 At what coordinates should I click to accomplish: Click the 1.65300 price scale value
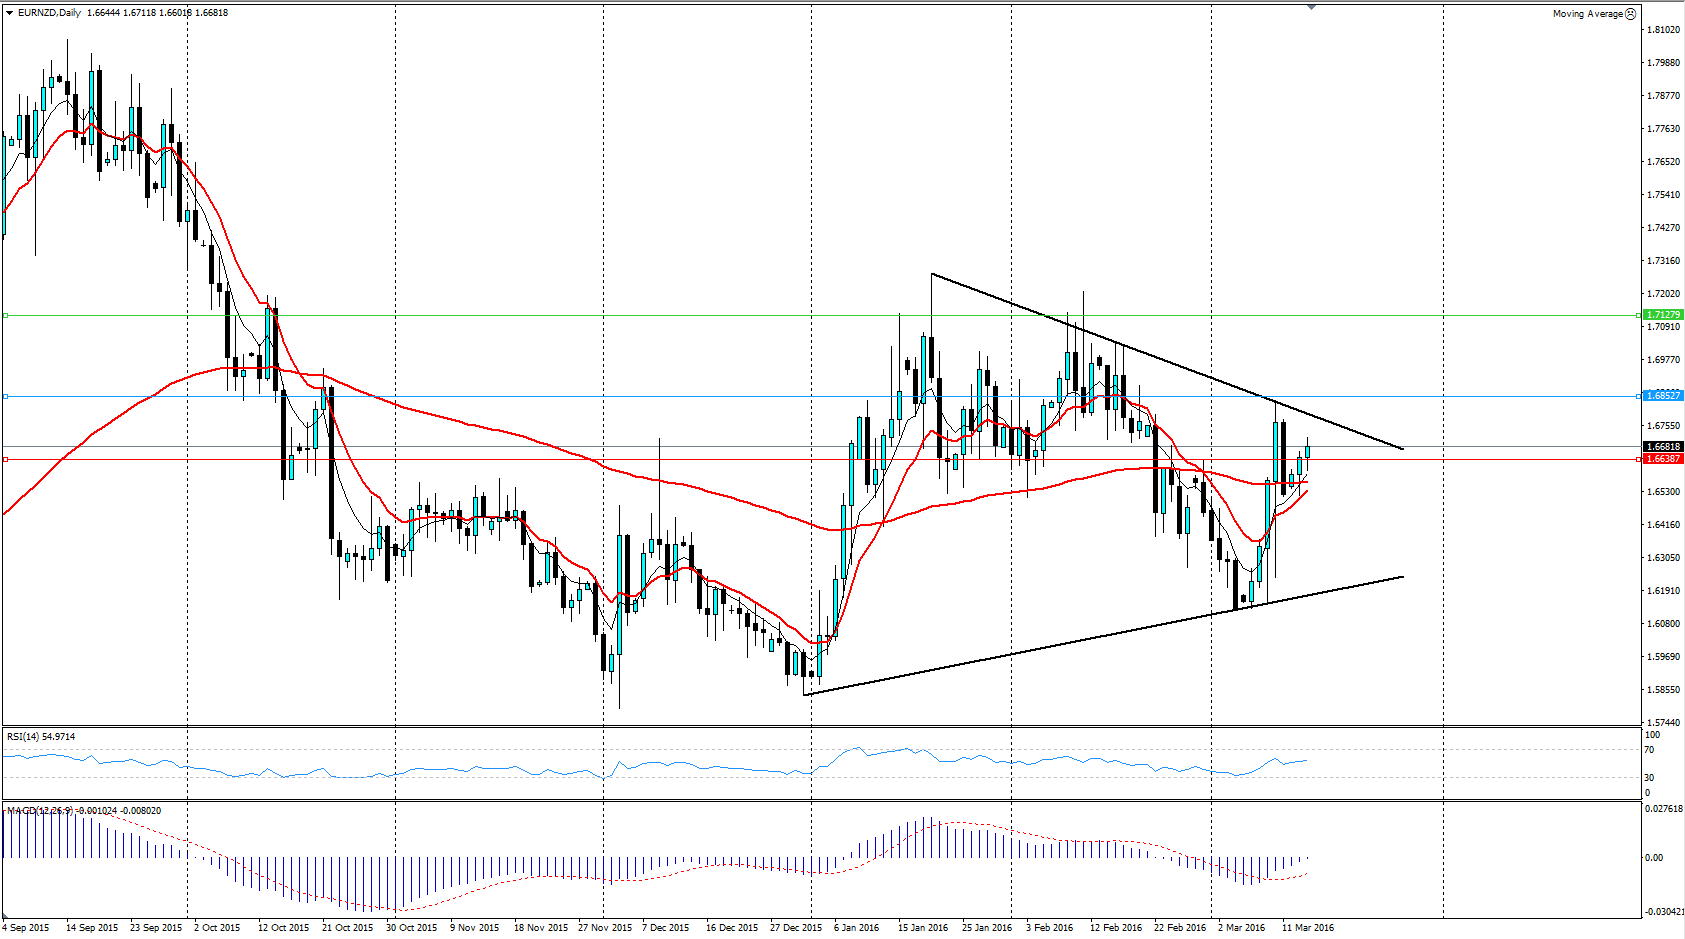(x=1662, y=492)
